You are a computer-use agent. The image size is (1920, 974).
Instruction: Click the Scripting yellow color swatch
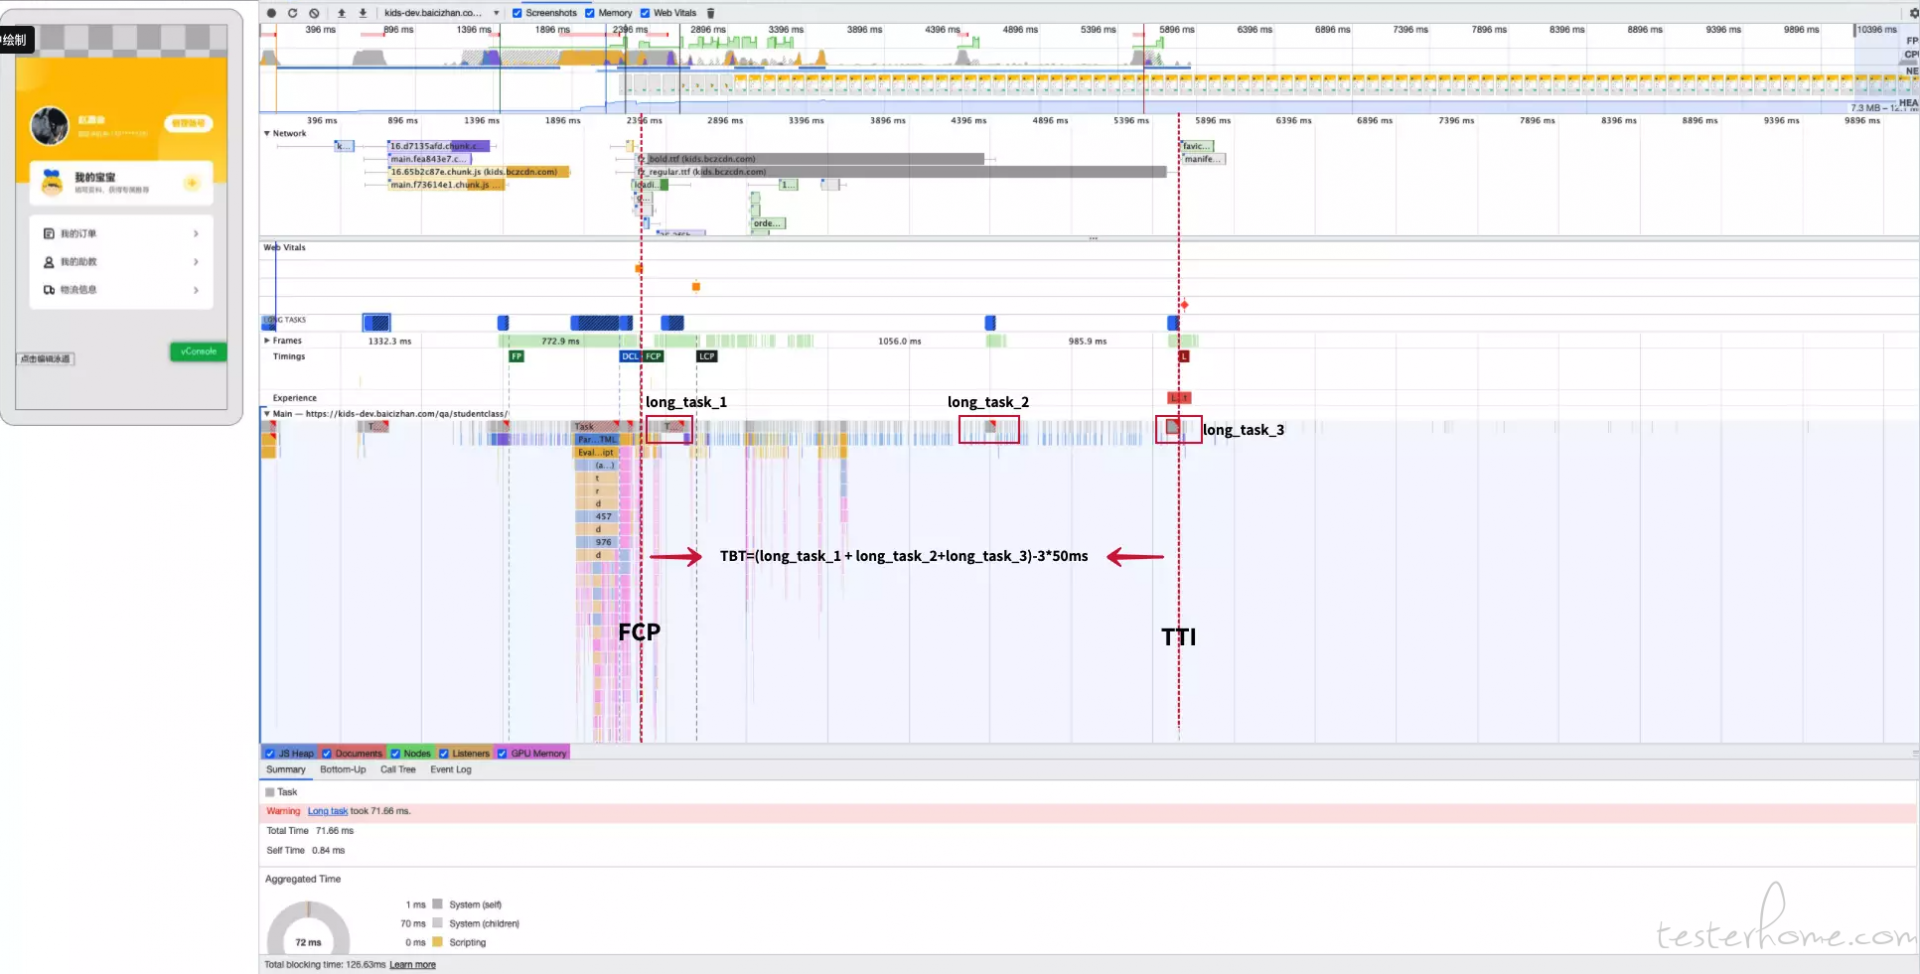437,942
